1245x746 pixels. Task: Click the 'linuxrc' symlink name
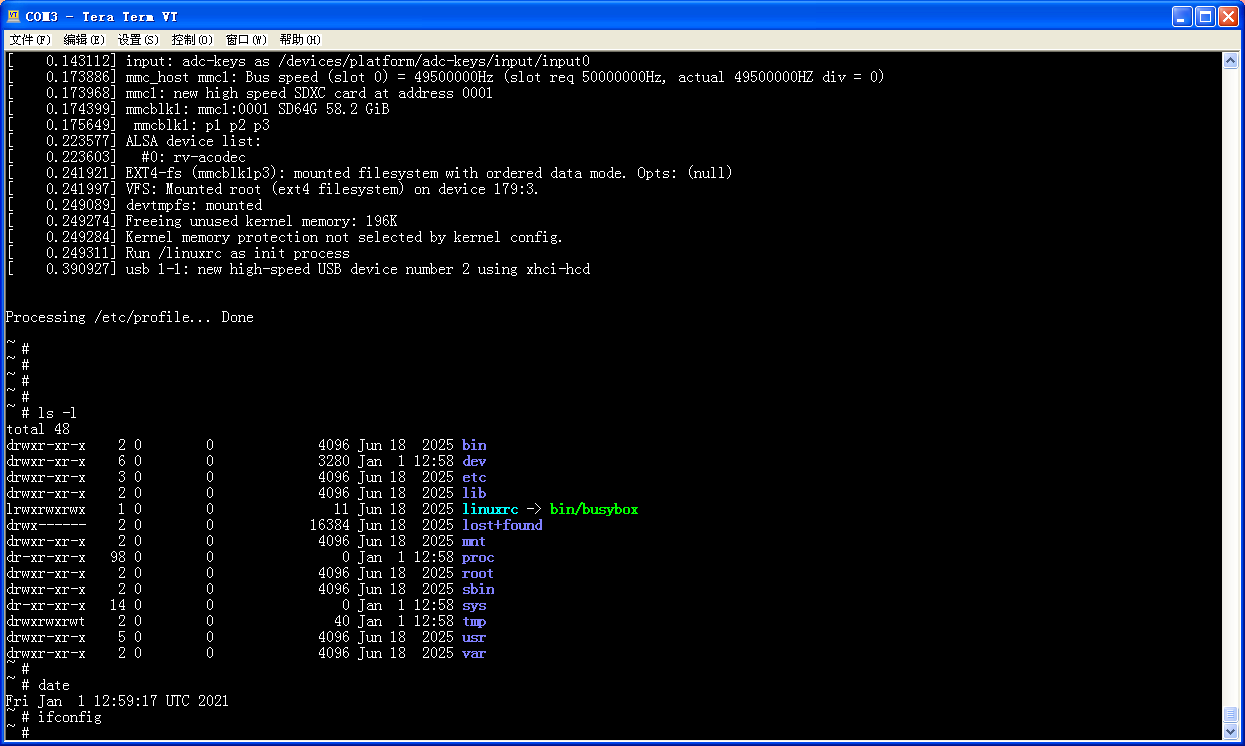pyautogui.click(x=490, y=509)
